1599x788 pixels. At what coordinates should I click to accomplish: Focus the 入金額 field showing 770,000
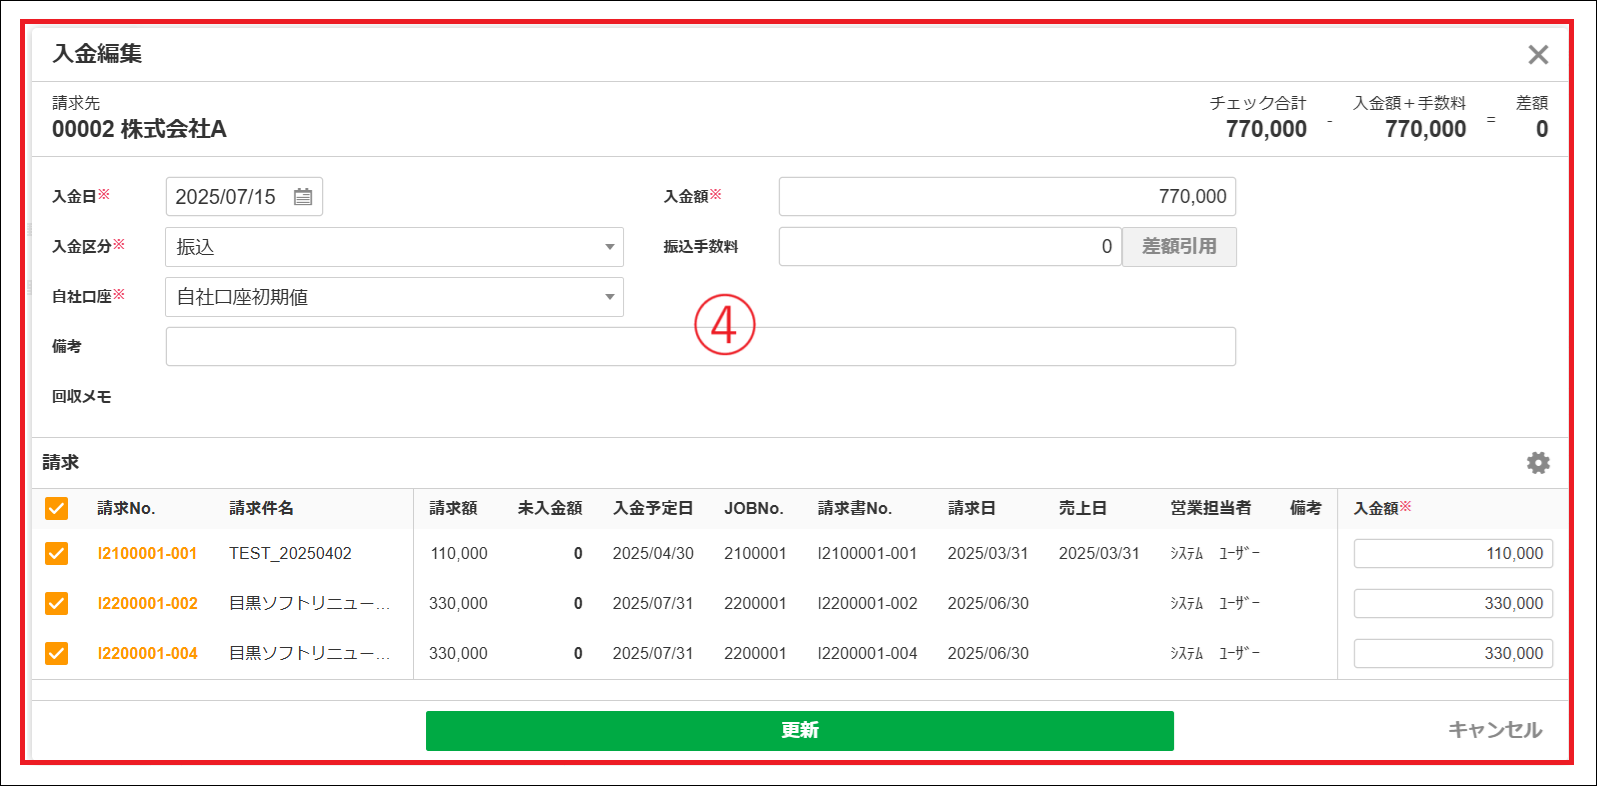(1006, 197)
